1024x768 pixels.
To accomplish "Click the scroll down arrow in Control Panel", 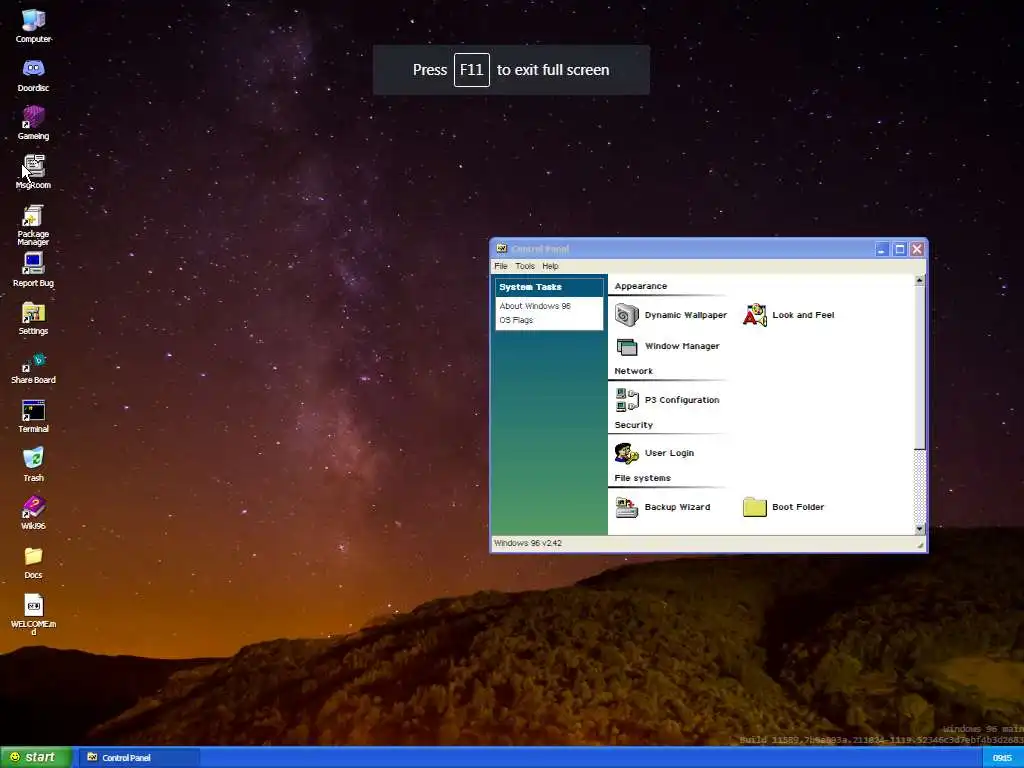I will pos(920,529).
